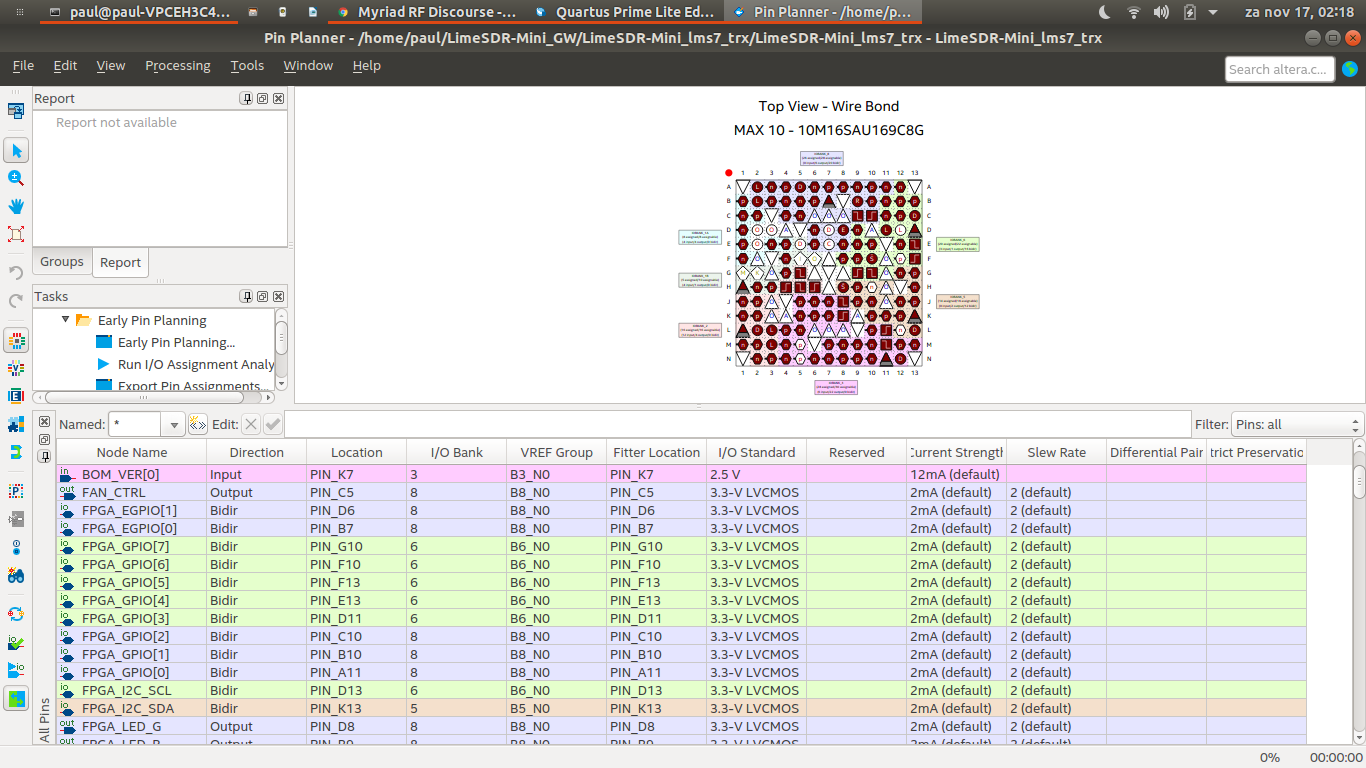Pin the Report panel
Image resolution: width=1366 pixels, height=768 pixels.
coord(246,99)
